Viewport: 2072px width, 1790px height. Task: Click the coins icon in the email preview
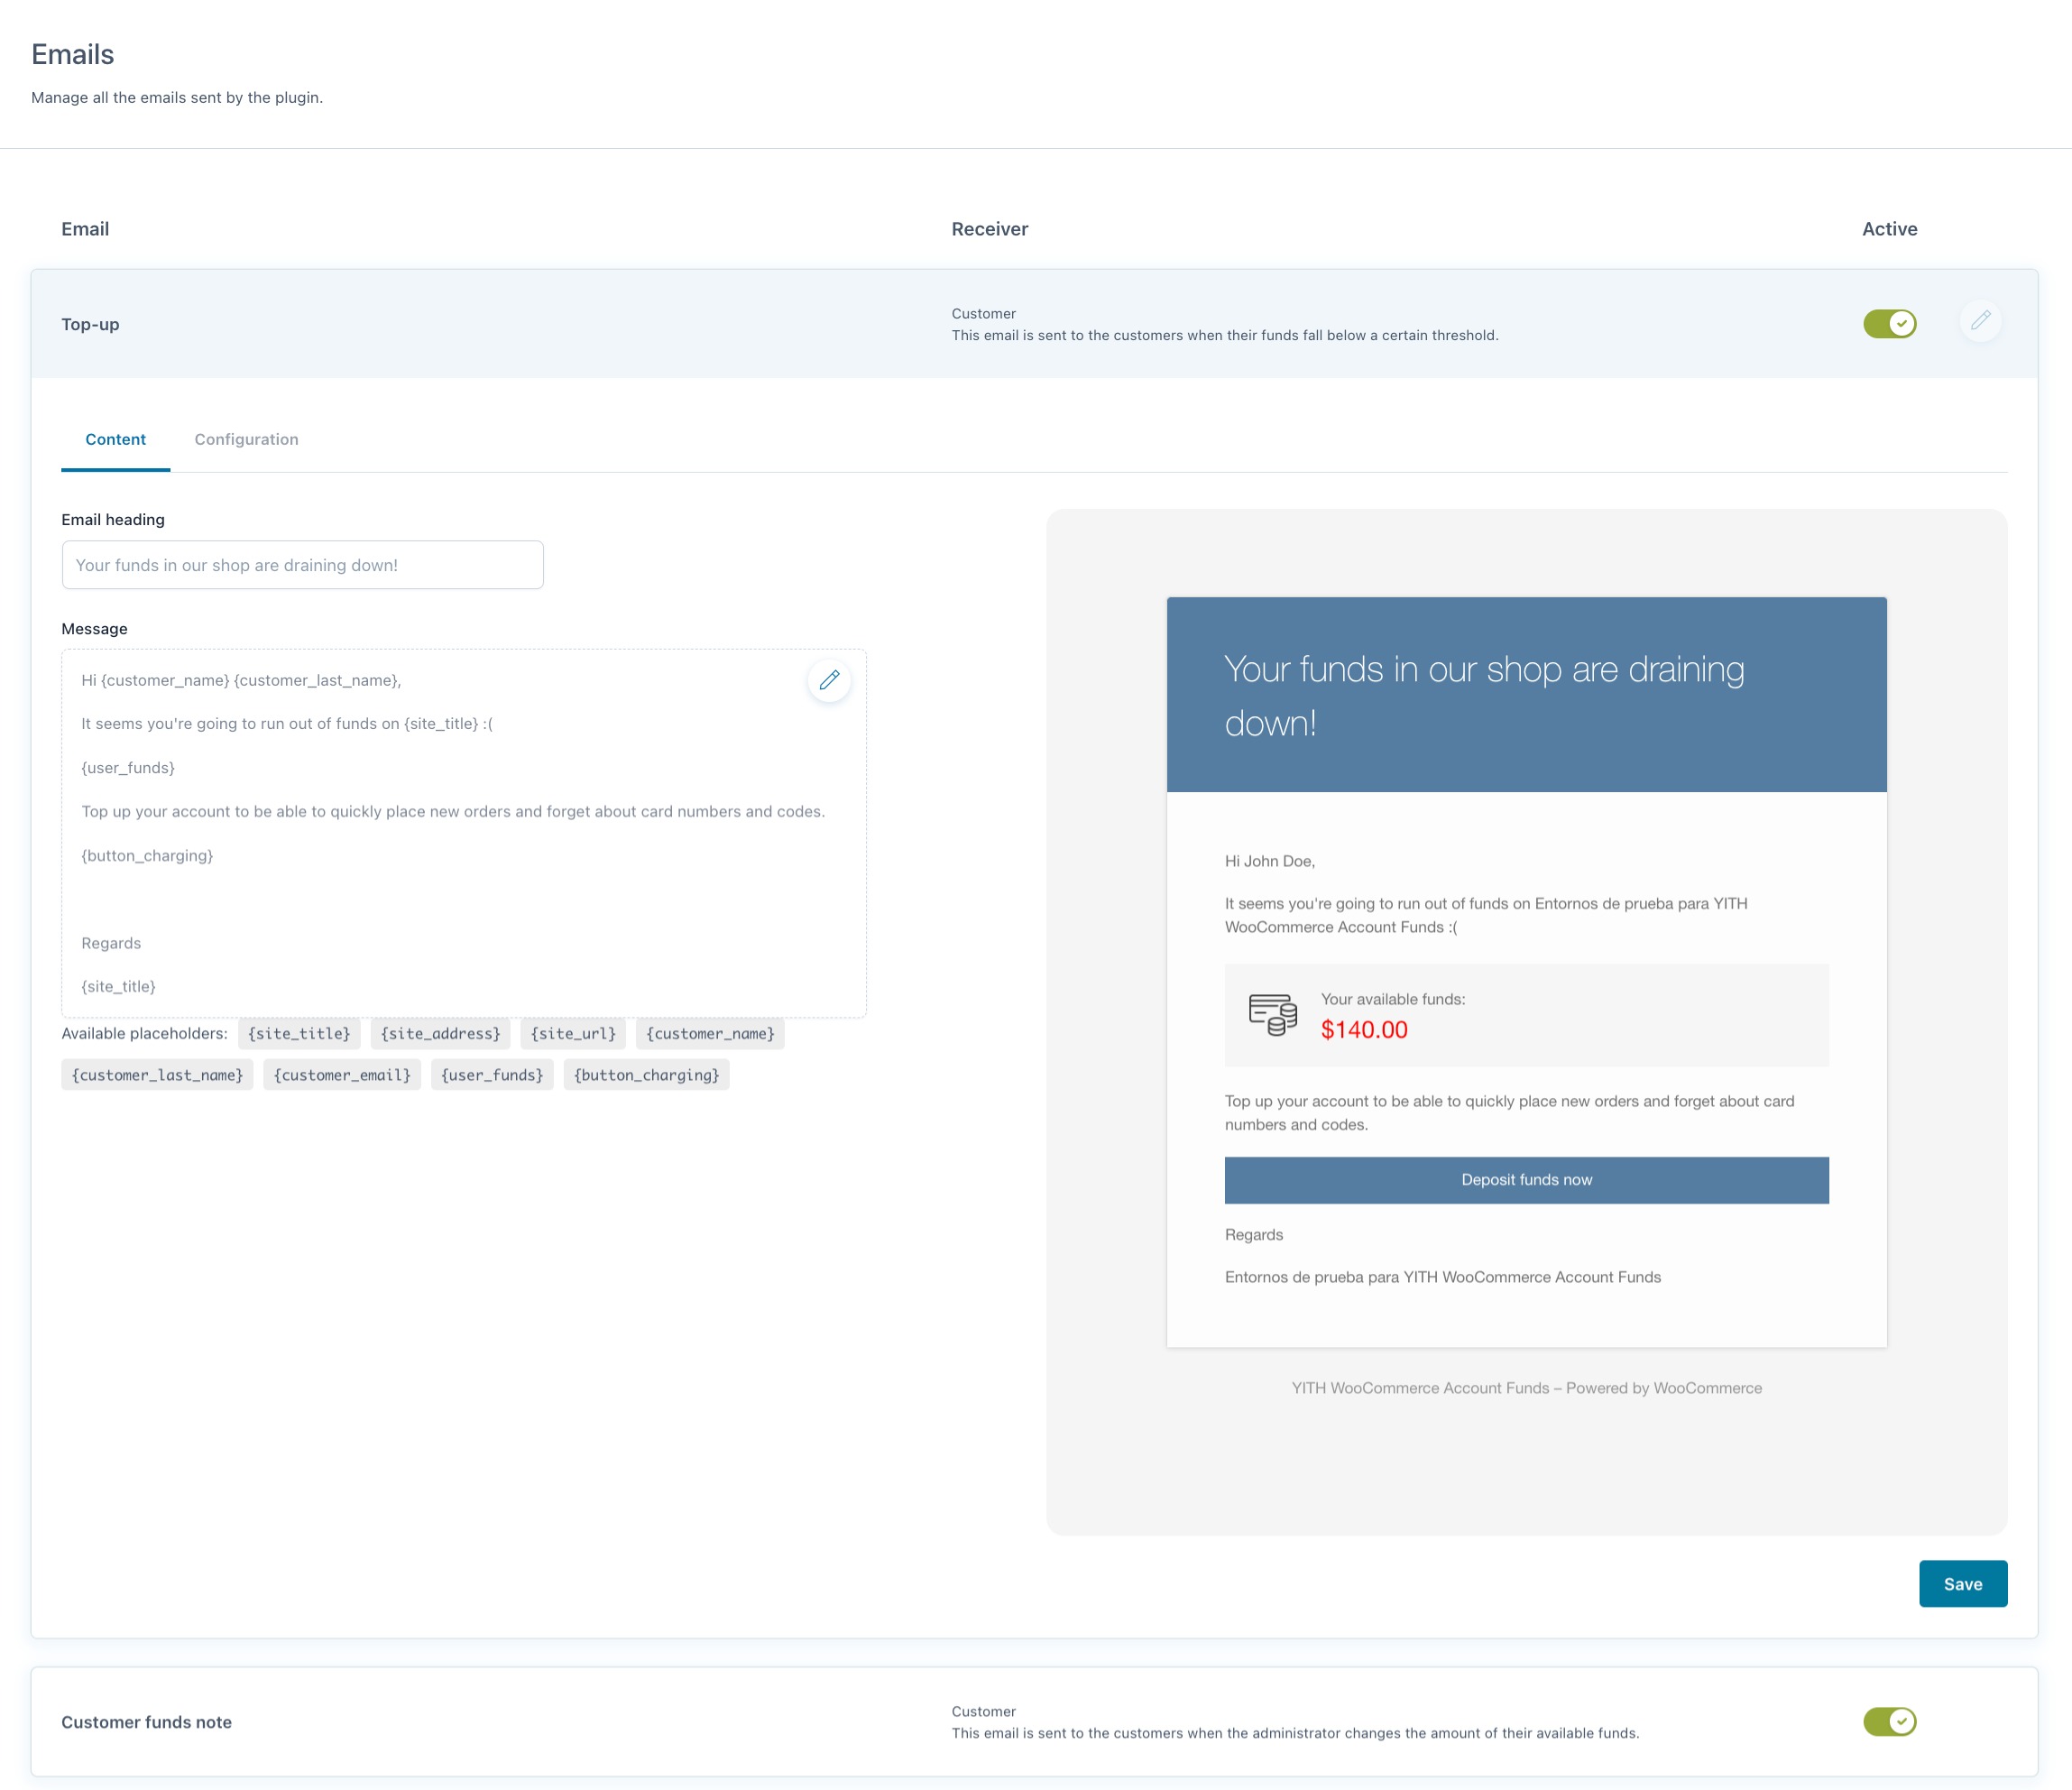(1272, 1014)
